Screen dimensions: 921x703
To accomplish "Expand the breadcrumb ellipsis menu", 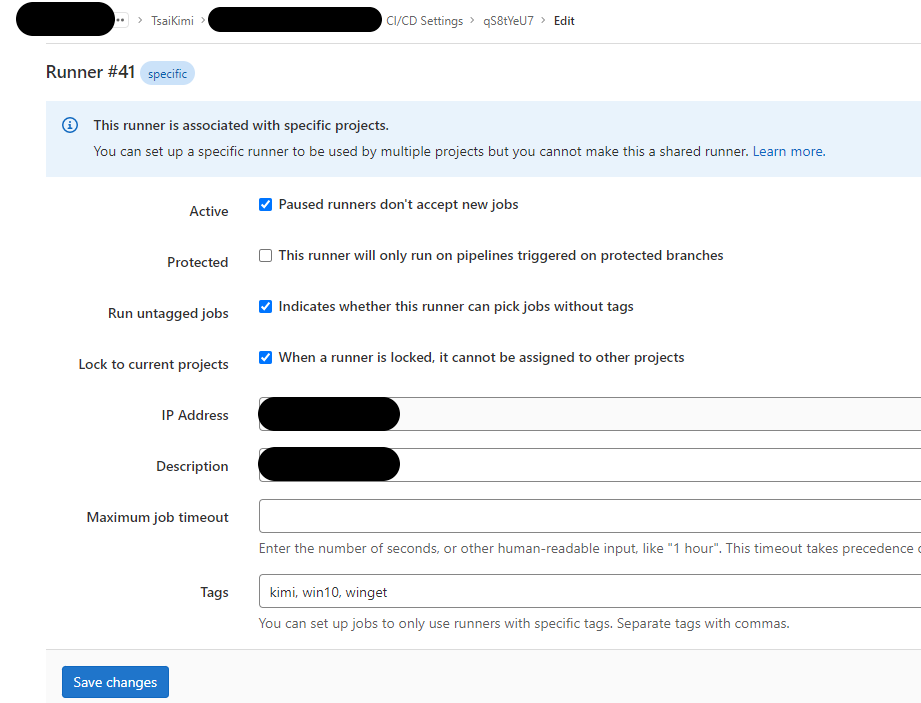I will [120, 18].
